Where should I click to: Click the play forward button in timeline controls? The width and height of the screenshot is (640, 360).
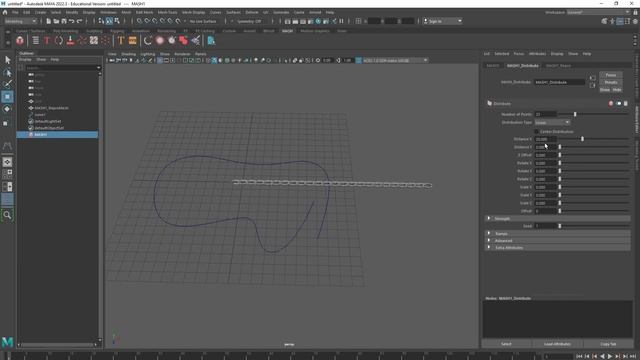[x=610, y=356]
